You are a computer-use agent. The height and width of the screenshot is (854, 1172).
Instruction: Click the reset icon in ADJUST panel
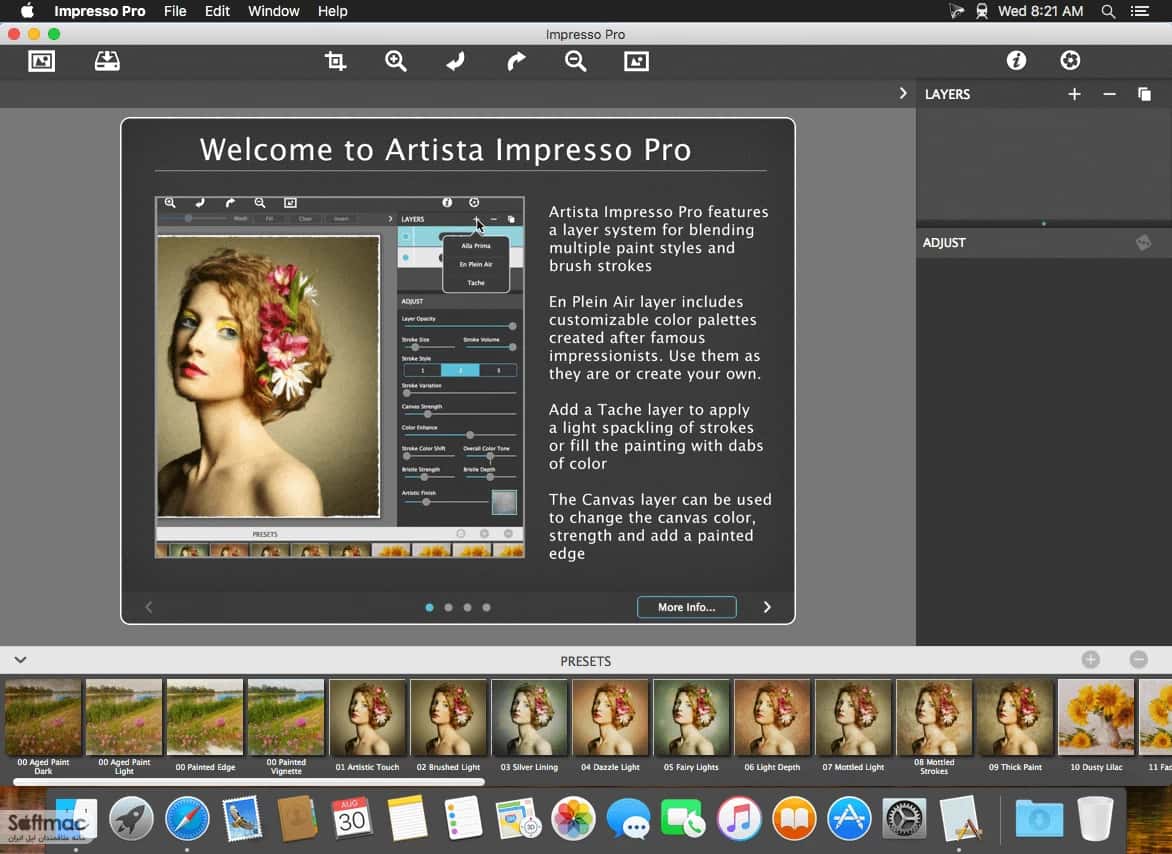1143,242
